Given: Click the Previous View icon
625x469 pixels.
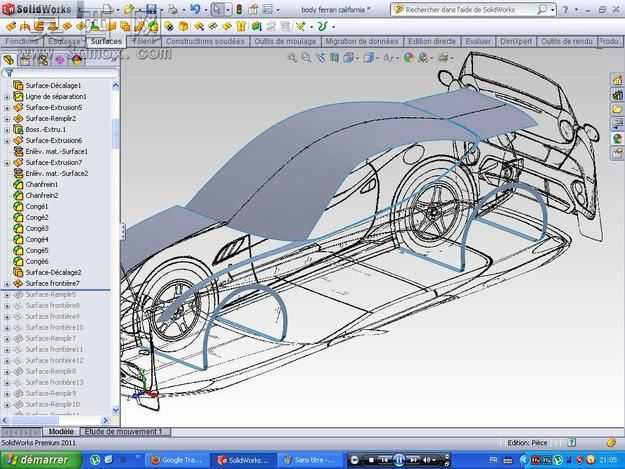Looking at the screenshot, I should (x=321, y=58).
